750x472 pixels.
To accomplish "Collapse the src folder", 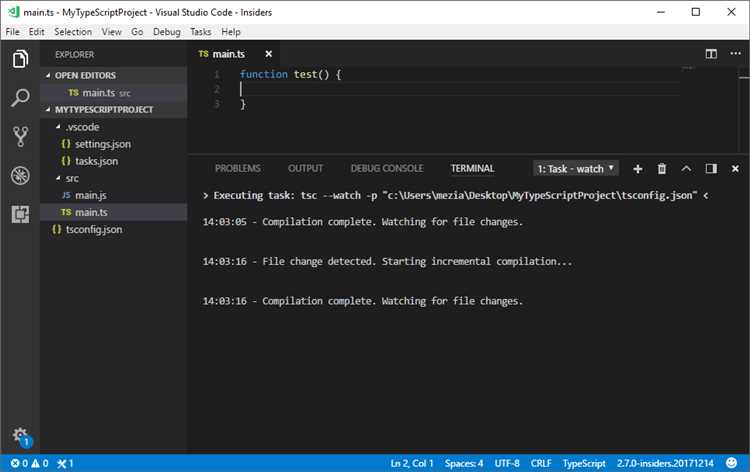I will pyautogui.click(x=67, y=178).
